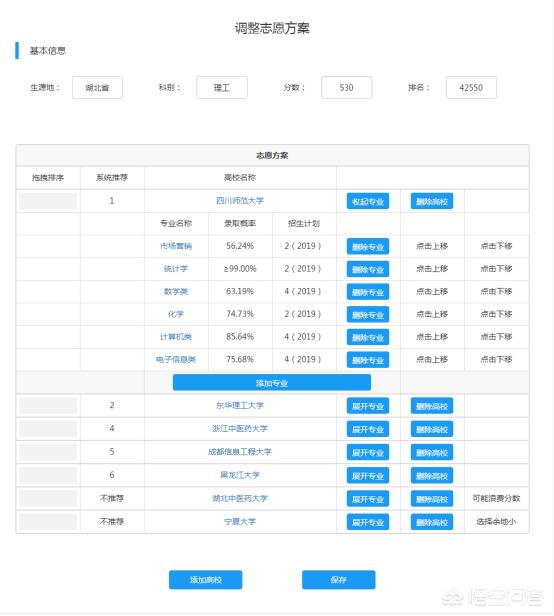Expand majors for 黑龙江大学
Image resolution: width=554 pixels, height=616 pixels.
pos(368,476)
